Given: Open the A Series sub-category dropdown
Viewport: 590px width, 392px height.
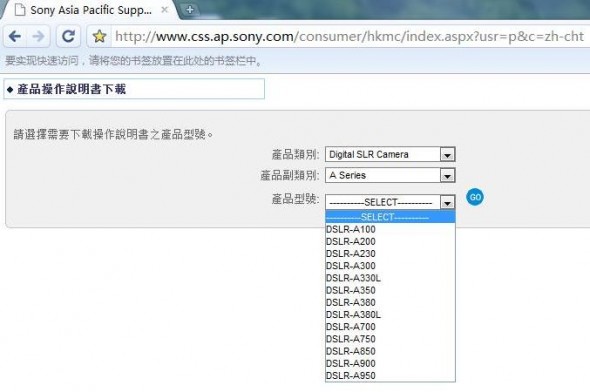Looking at the screenshot, I should click(390, 175).
